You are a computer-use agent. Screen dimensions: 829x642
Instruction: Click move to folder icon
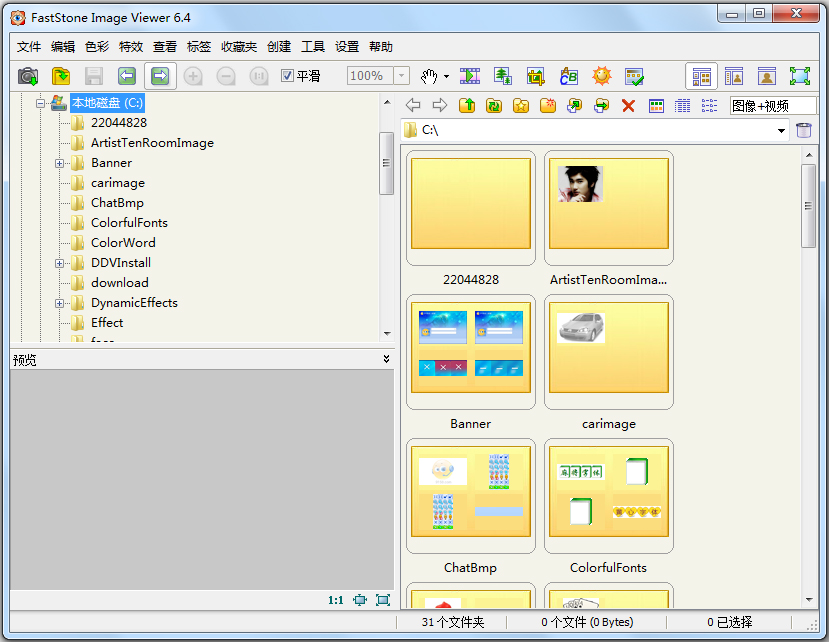click(x=601, y=105)
